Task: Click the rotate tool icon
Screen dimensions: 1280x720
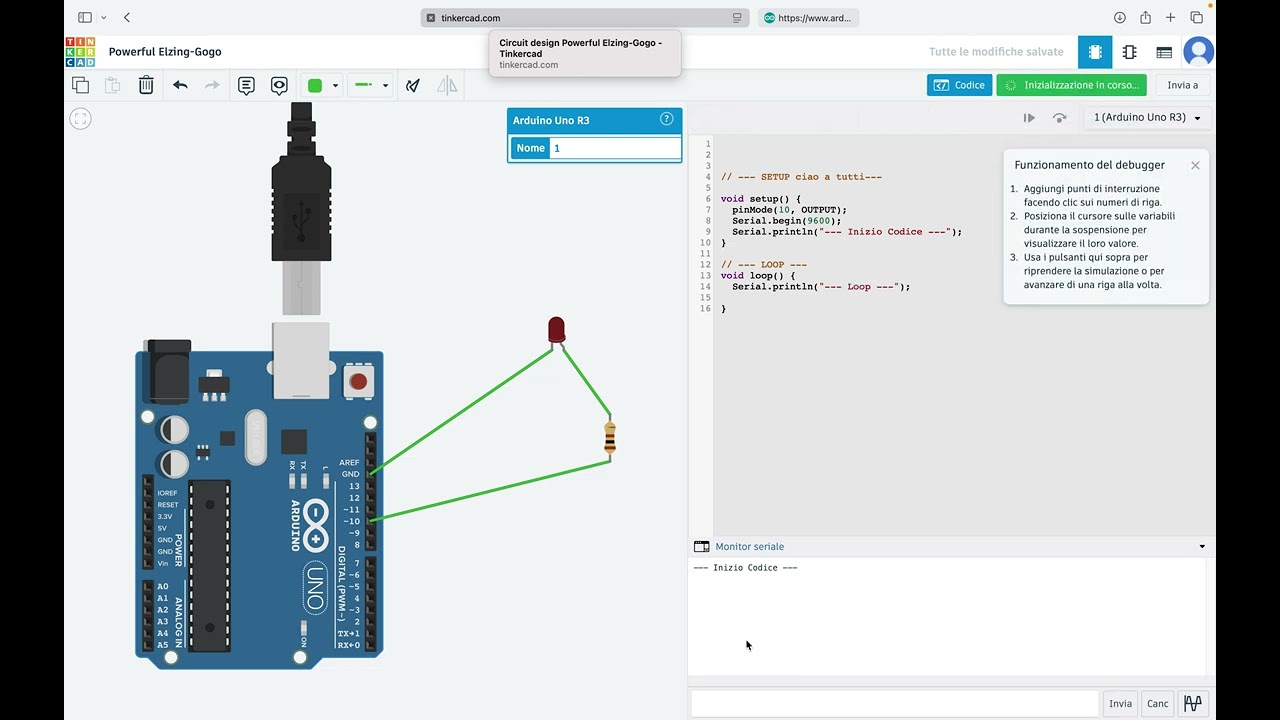Action: tap(413, 85)
